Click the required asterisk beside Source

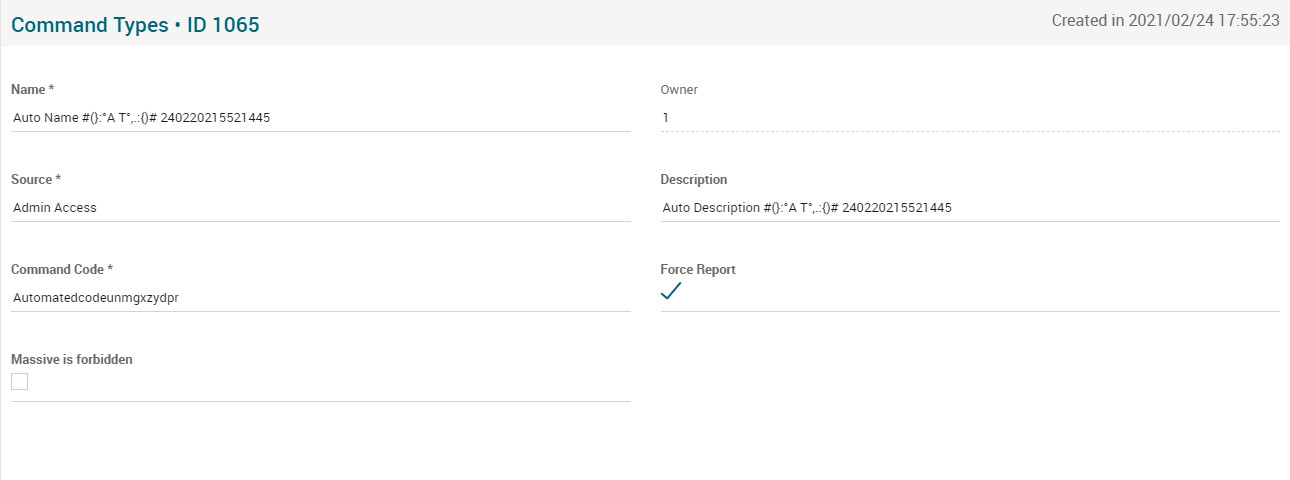pos(58,180)
